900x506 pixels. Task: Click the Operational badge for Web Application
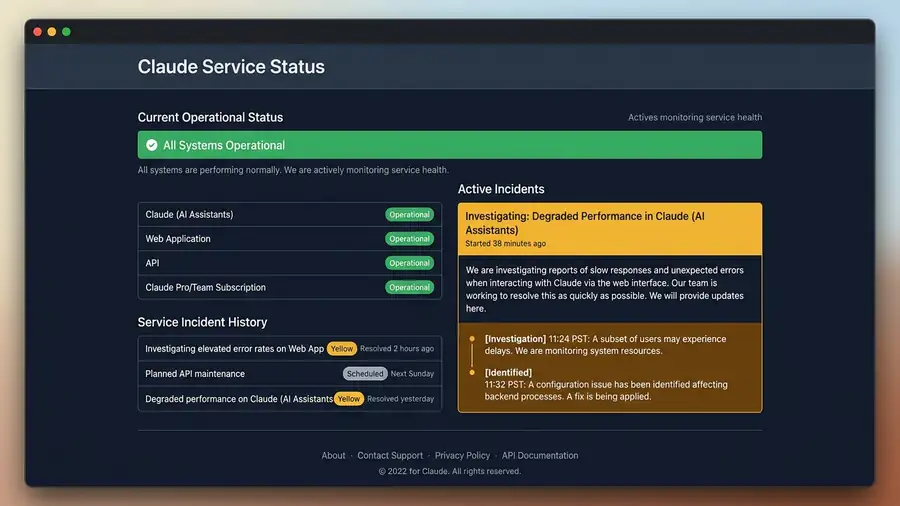[409, 239]
